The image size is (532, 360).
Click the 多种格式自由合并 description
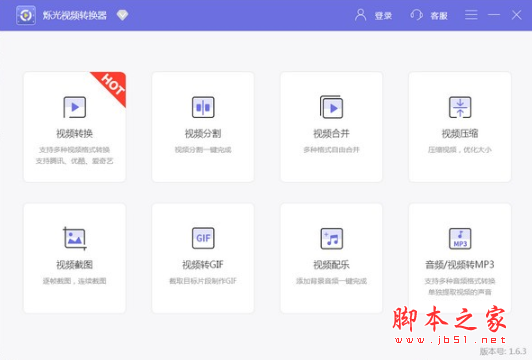click(331, 150)
